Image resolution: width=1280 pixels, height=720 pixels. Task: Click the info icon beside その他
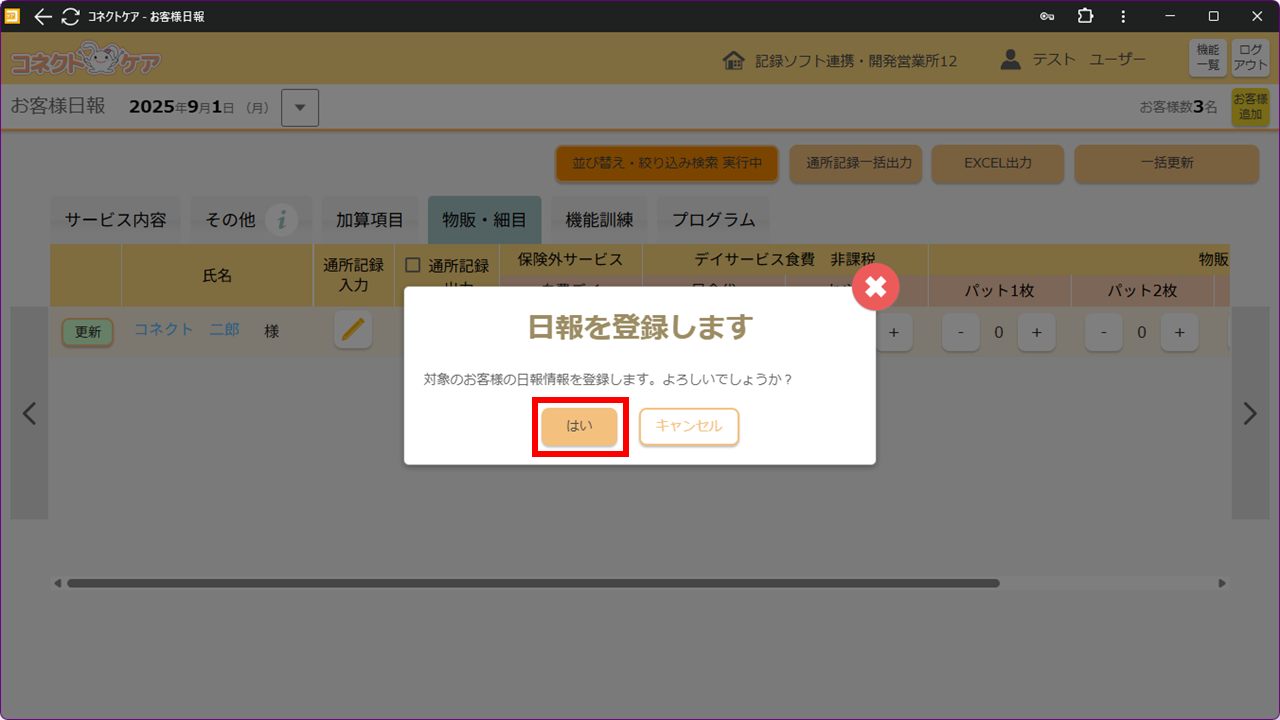click(283, 220)
